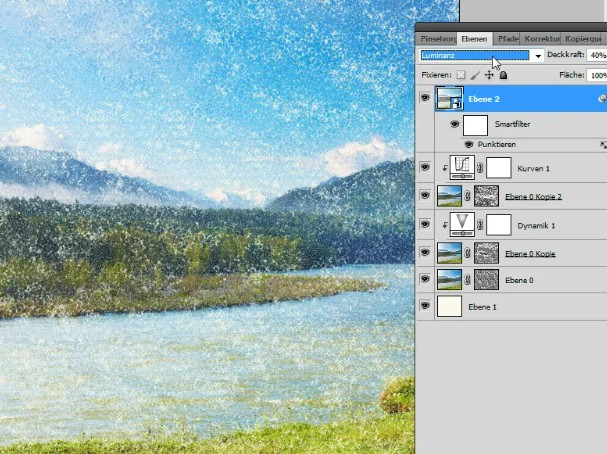
Task: Toggle visibility of Smartfilter
Action: click(454, 124)
